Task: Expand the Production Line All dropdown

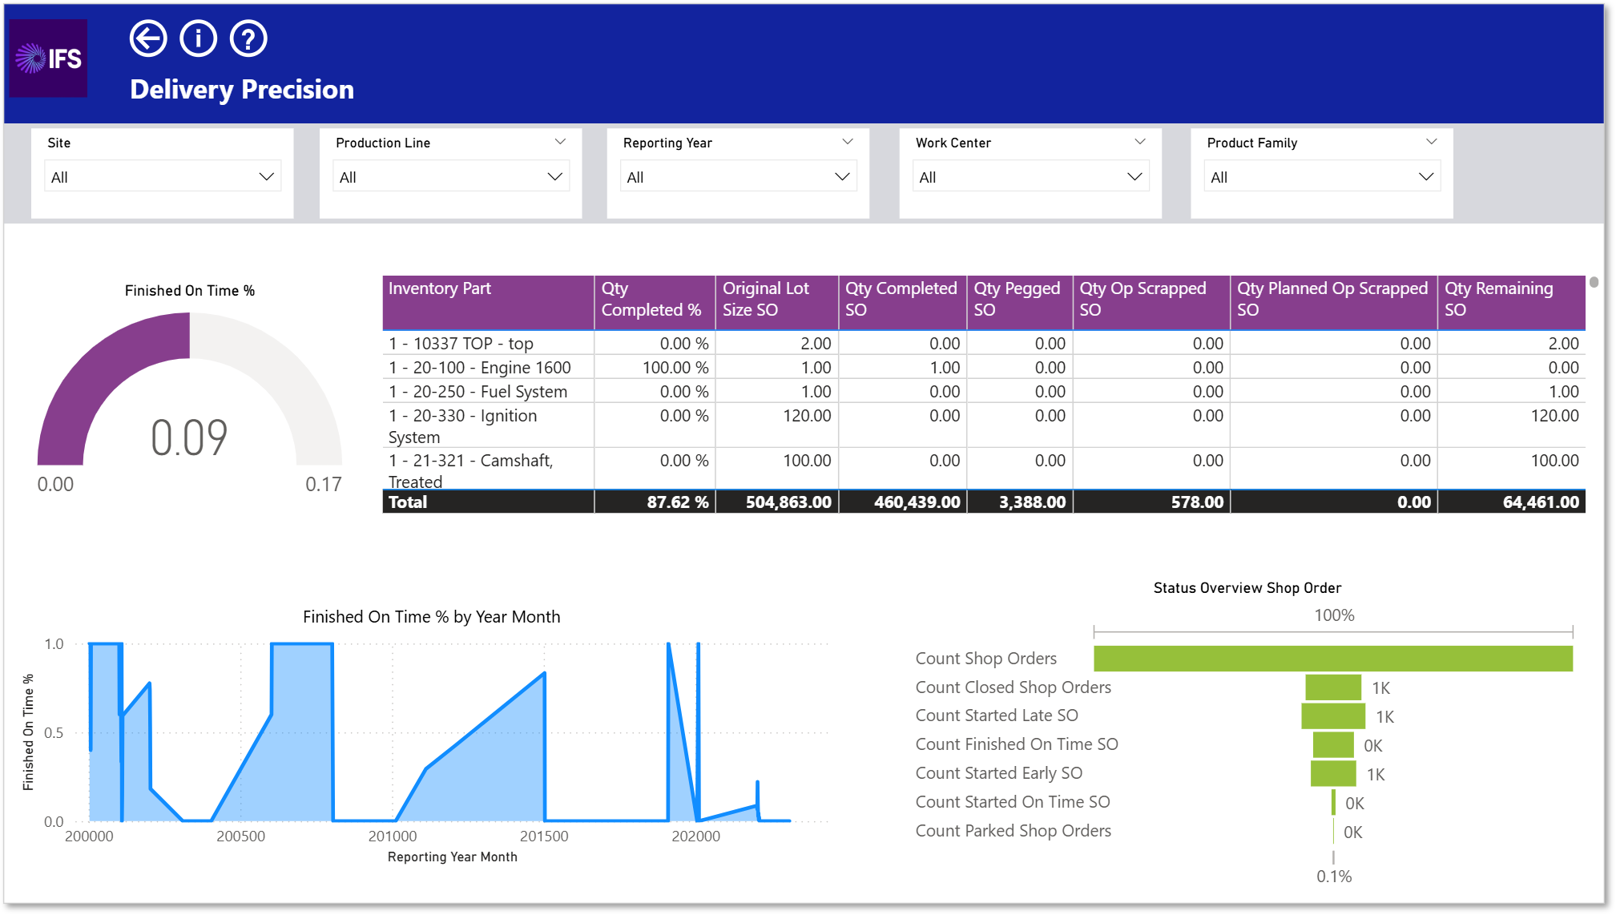Action: [x=451, y=177]
